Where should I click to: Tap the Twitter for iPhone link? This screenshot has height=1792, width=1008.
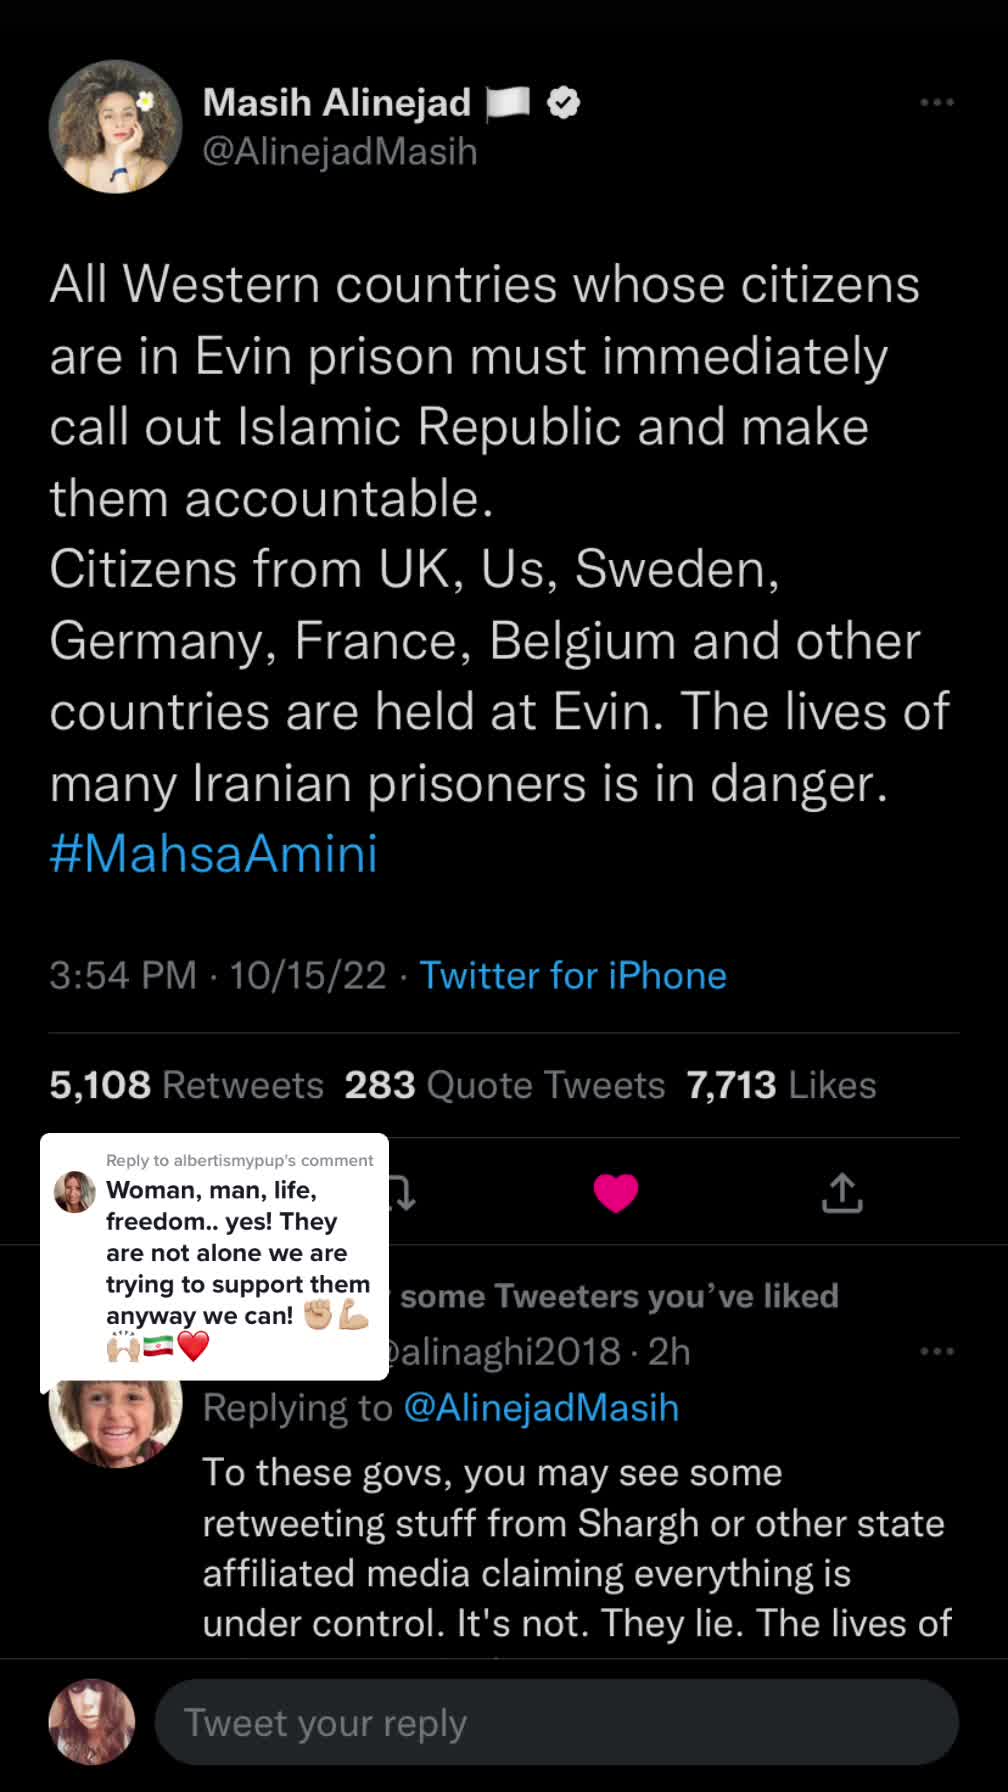573,975
